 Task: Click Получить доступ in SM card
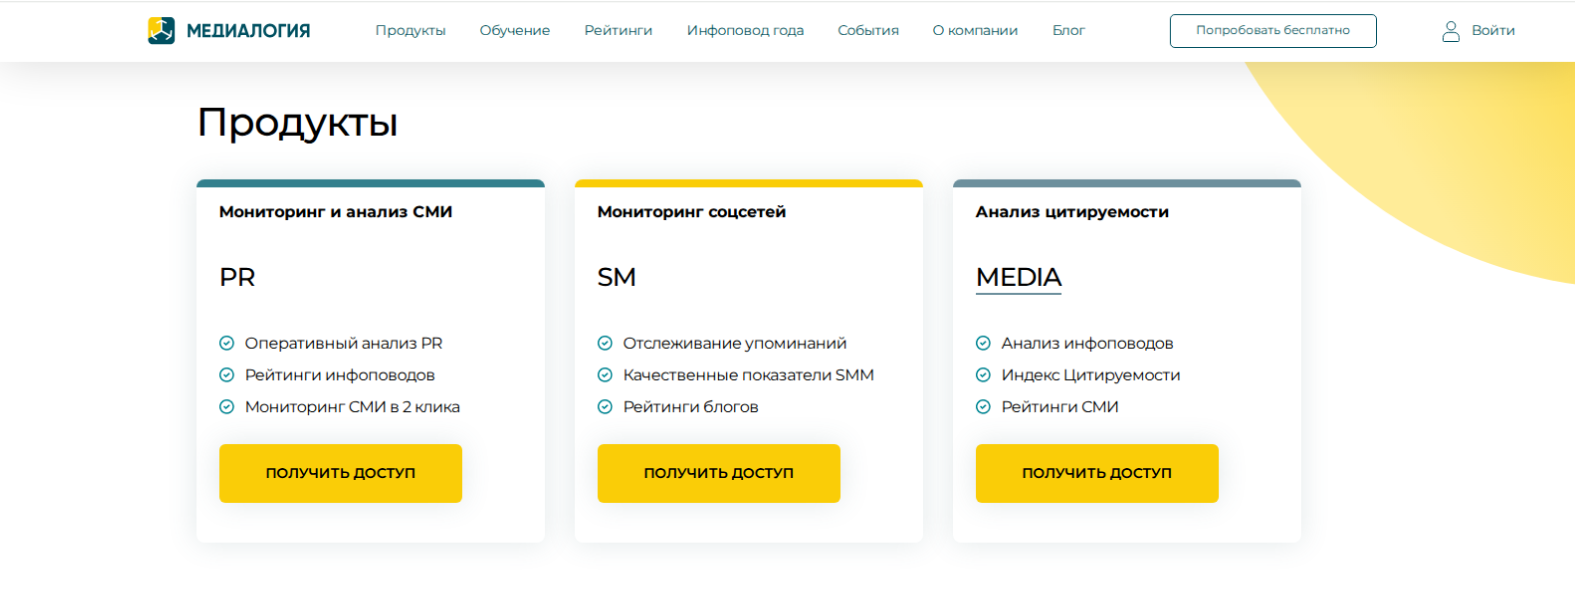click(718, 473)
